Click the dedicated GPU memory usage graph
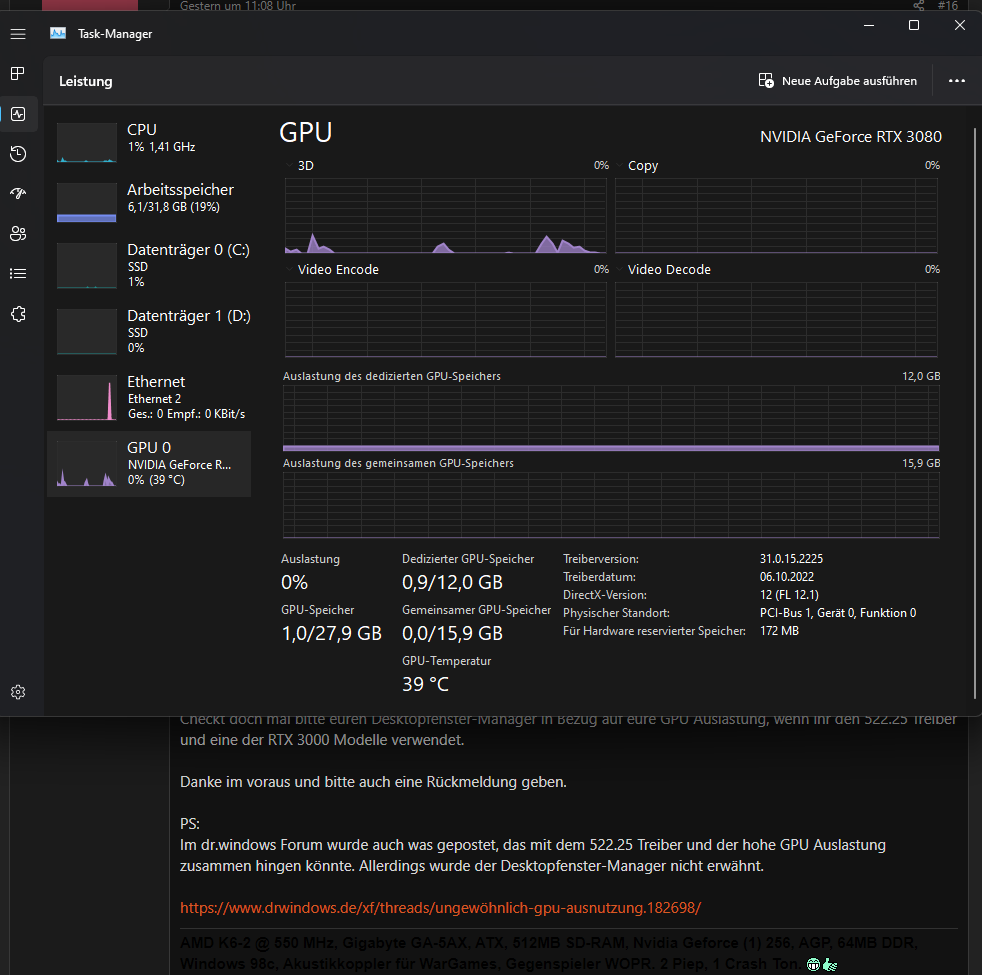 pyautogui.click(x=611, y=418)
